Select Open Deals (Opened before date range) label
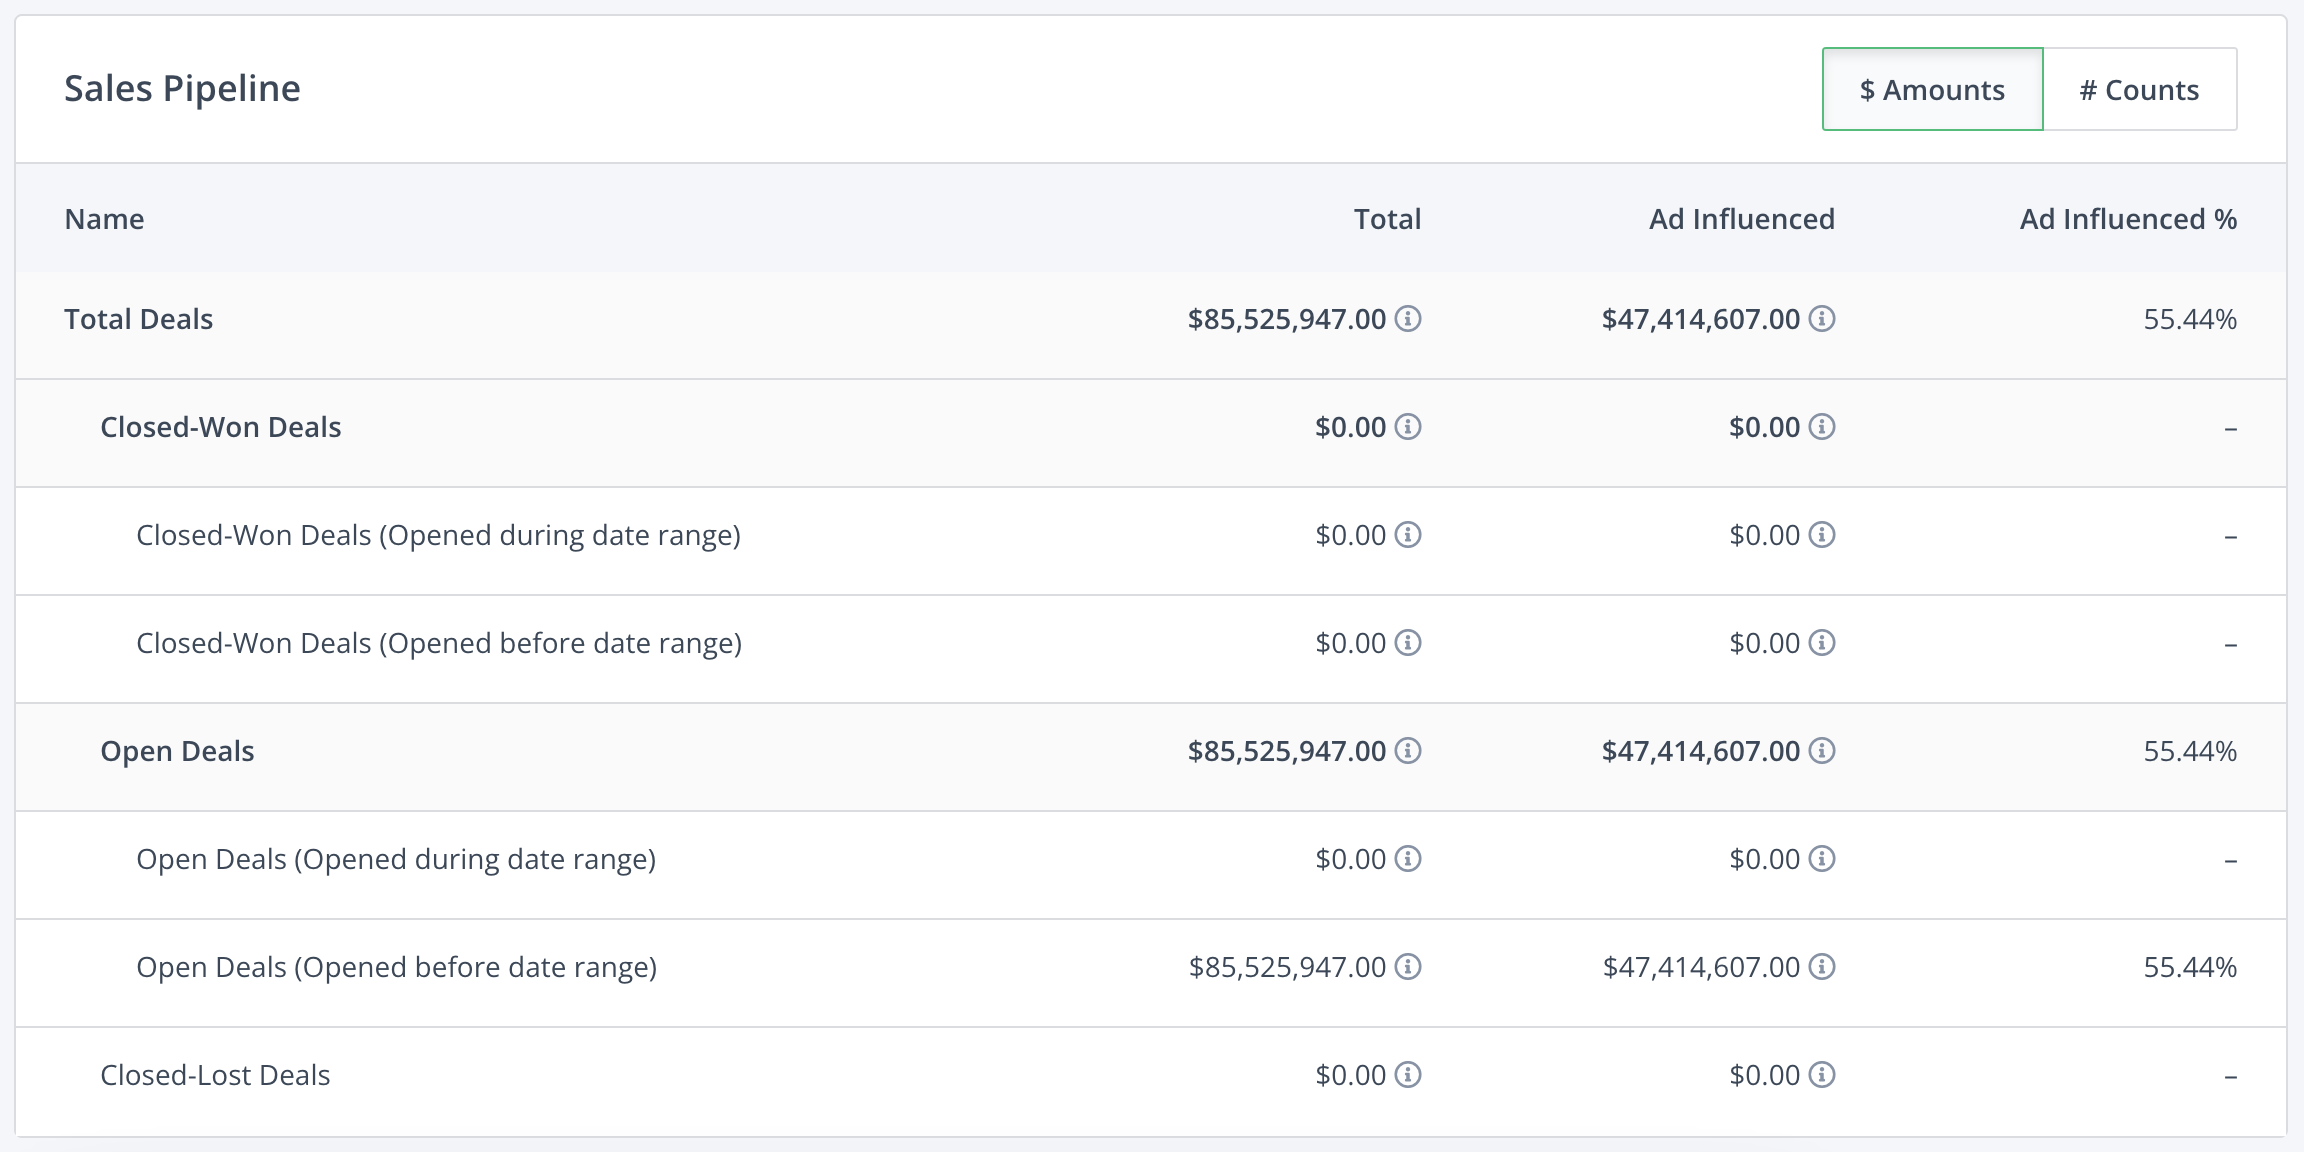The height and width of the screenshot is (1152, 2304). coord(397,968)
